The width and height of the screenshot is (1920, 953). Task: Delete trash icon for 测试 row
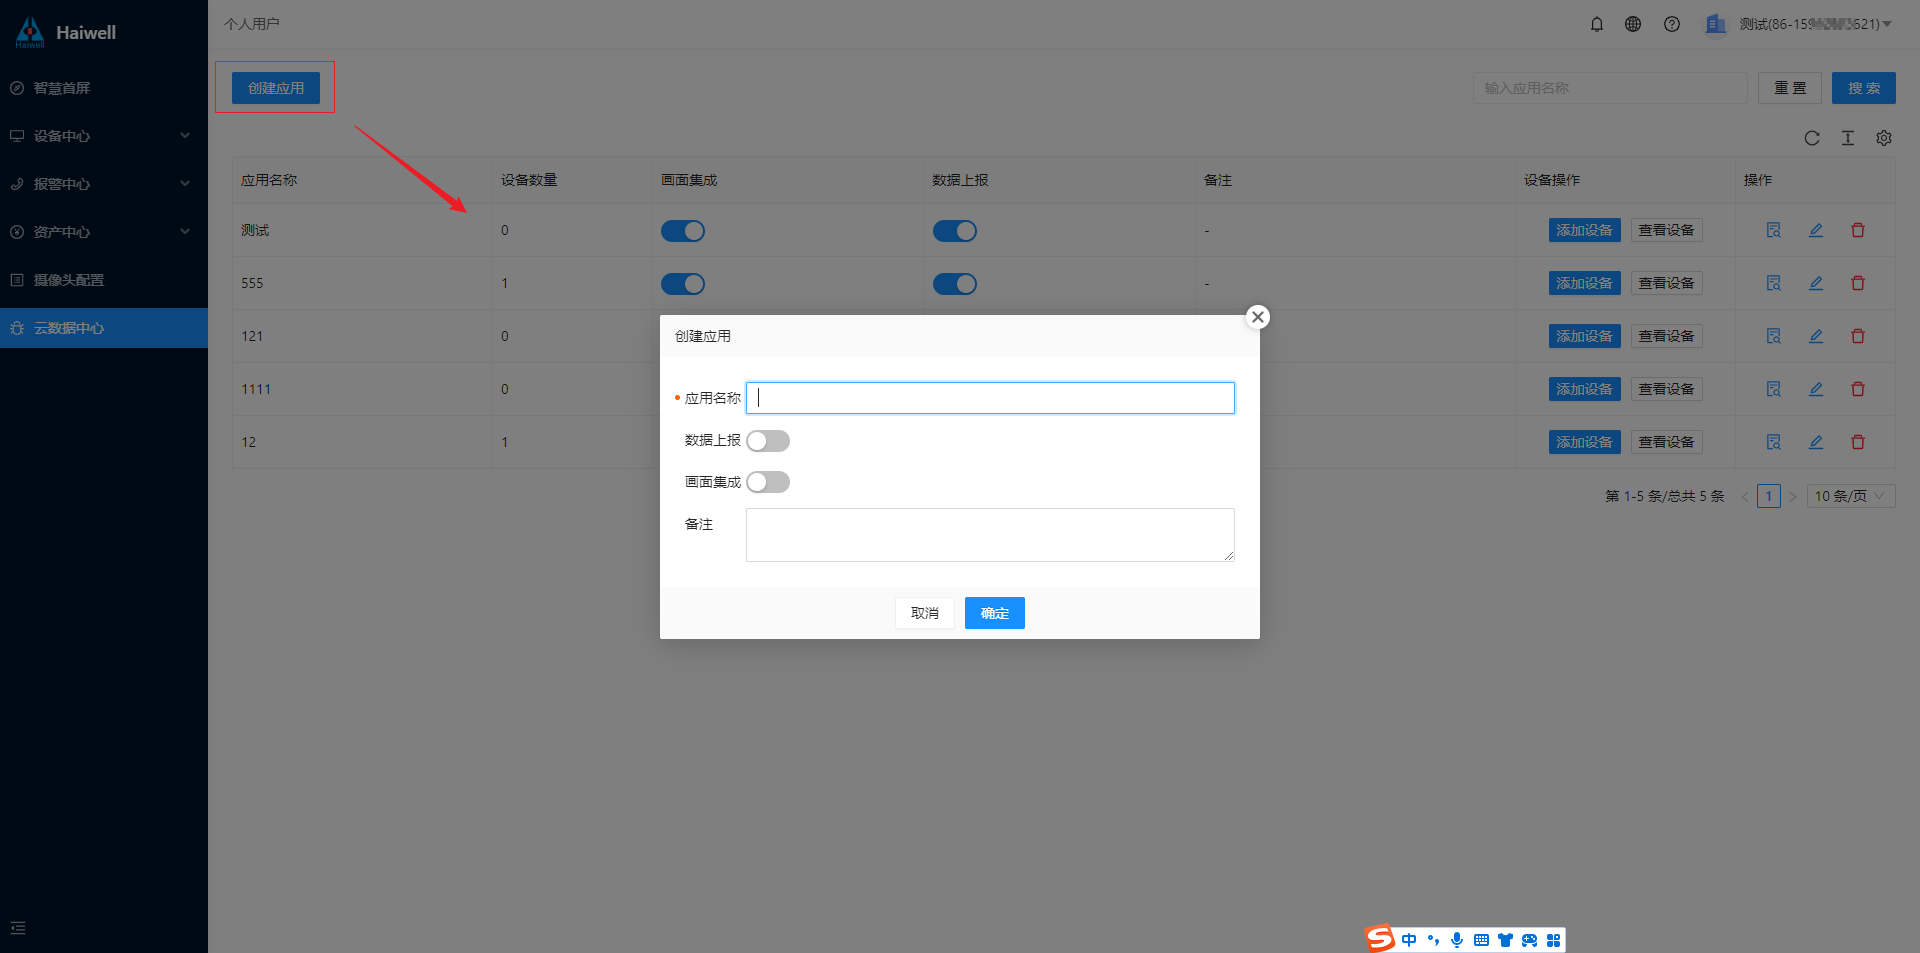1858,230
